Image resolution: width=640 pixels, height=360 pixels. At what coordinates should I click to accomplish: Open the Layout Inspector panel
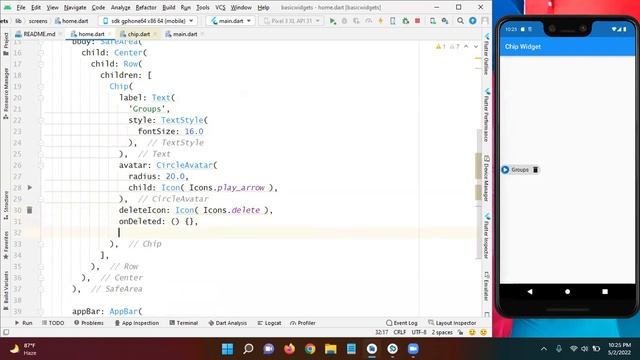(x=452, y=323)
